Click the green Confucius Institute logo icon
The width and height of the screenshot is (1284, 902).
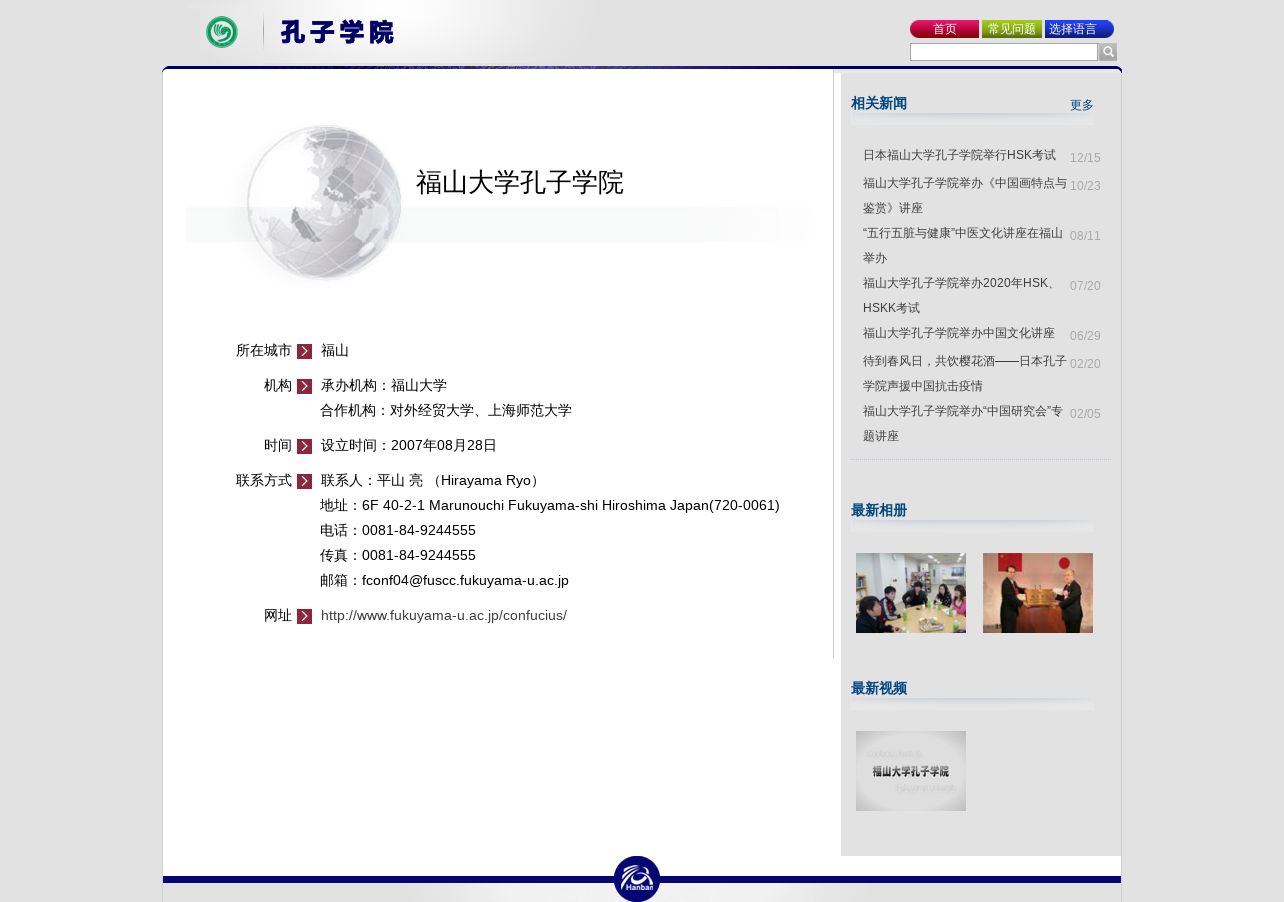tap(222, 32)
